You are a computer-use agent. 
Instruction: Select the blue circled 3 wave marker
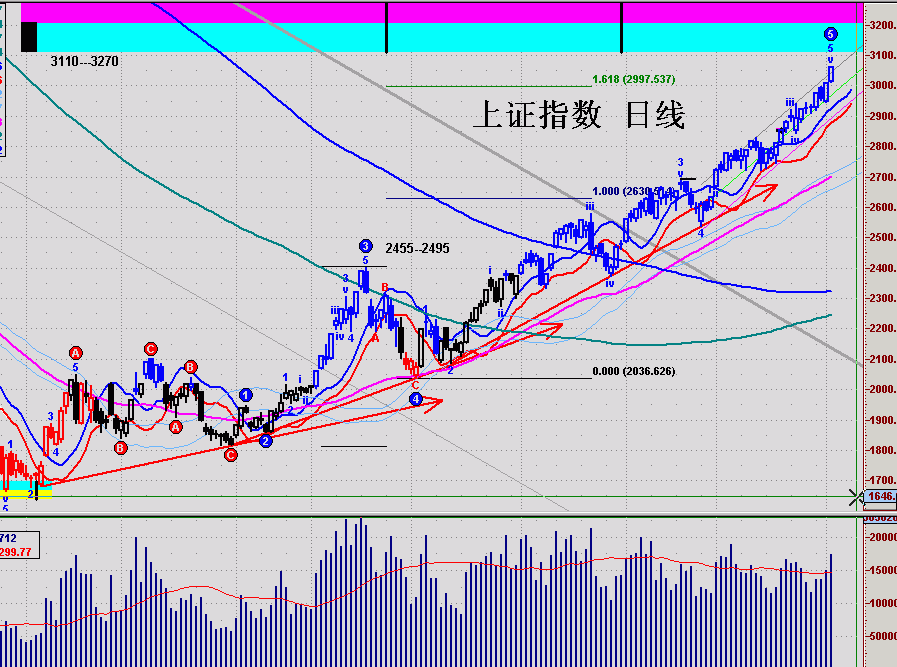coord(366,247)
